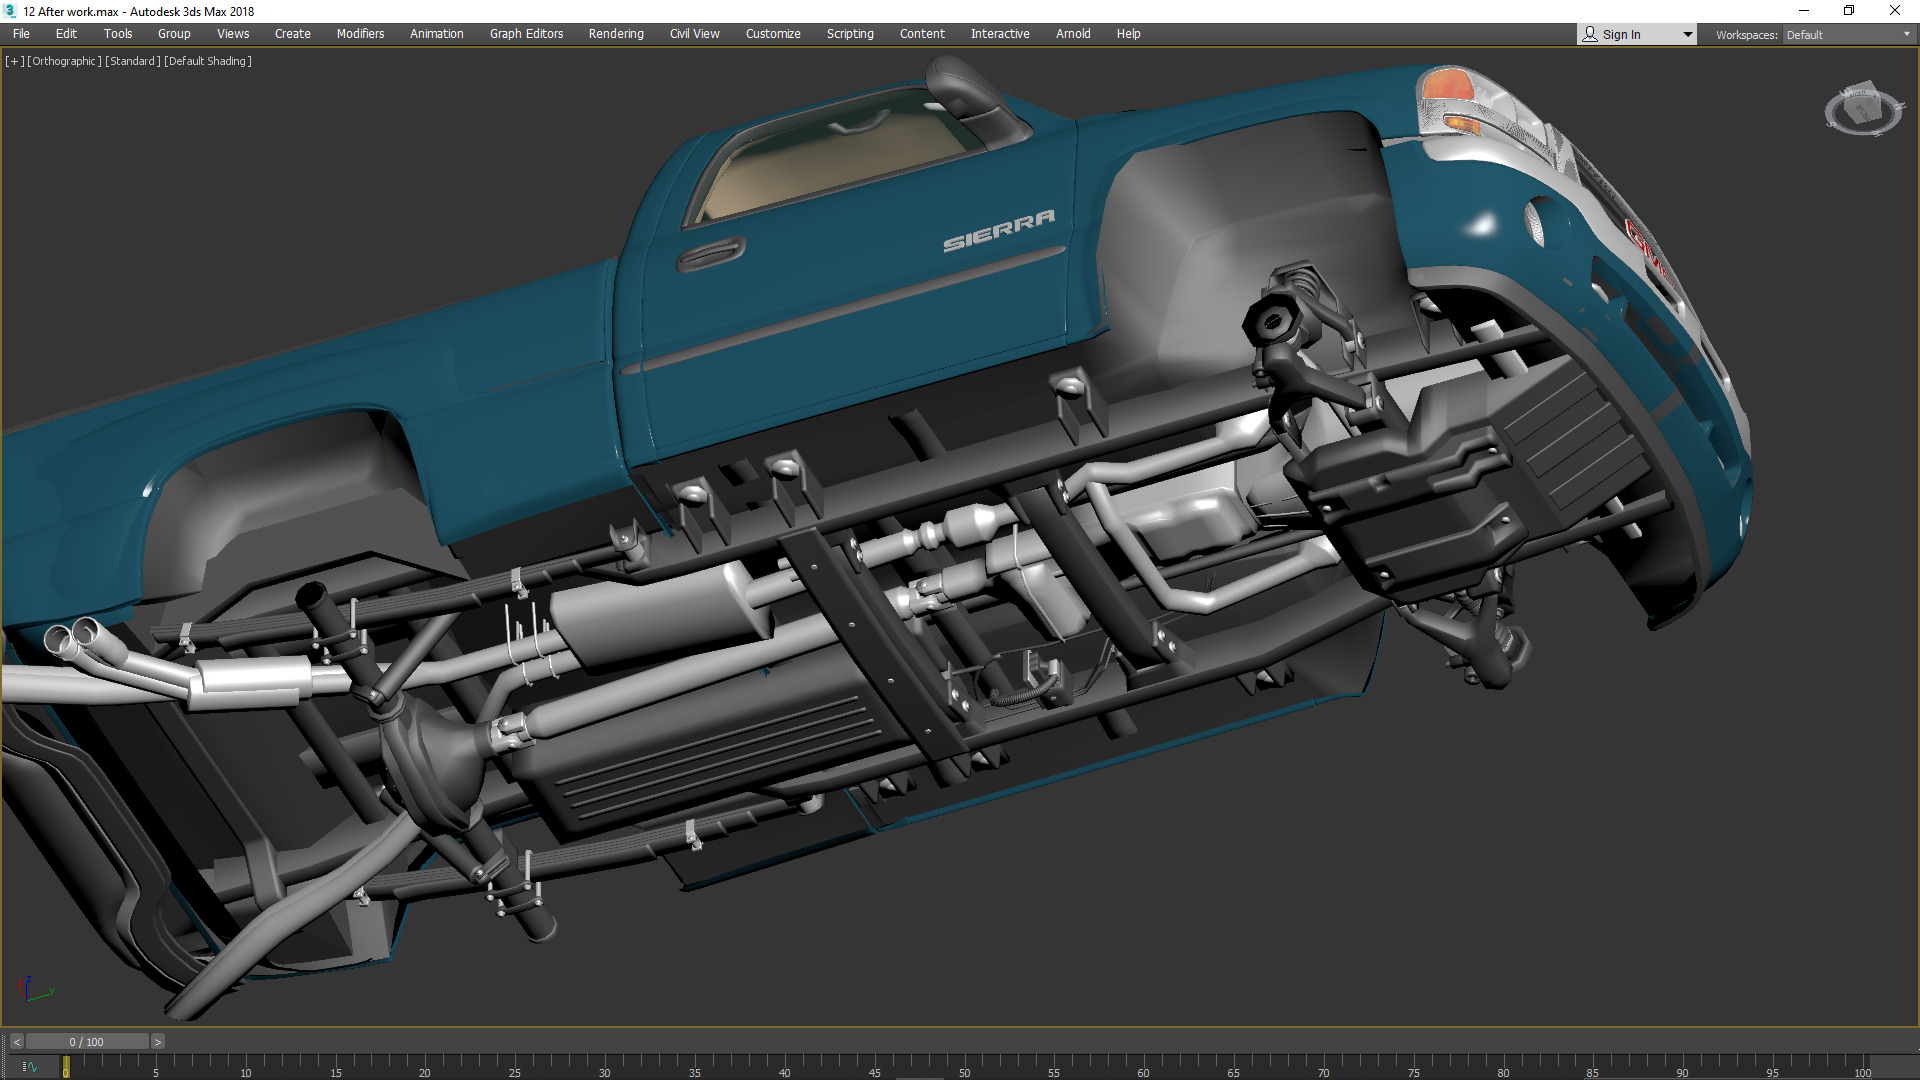Open the Mini Curve Editor icon
This screenshot has height=1080, width=1920.
coord(29,1067)
